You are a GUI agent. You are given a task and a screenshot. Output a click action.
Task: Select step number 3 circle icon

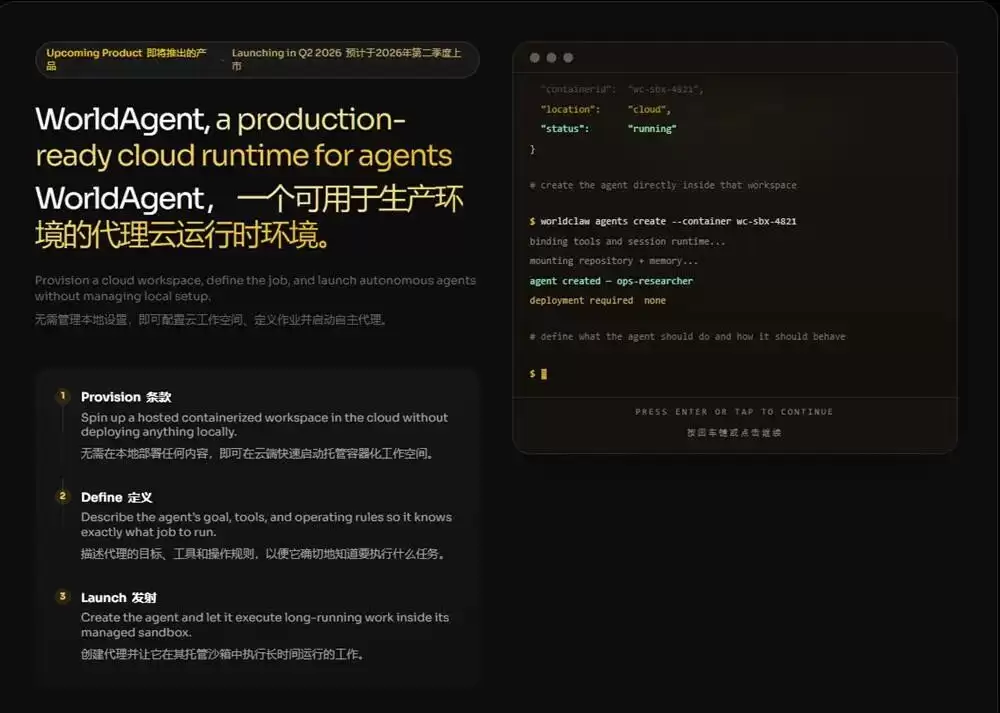[62, 596]
